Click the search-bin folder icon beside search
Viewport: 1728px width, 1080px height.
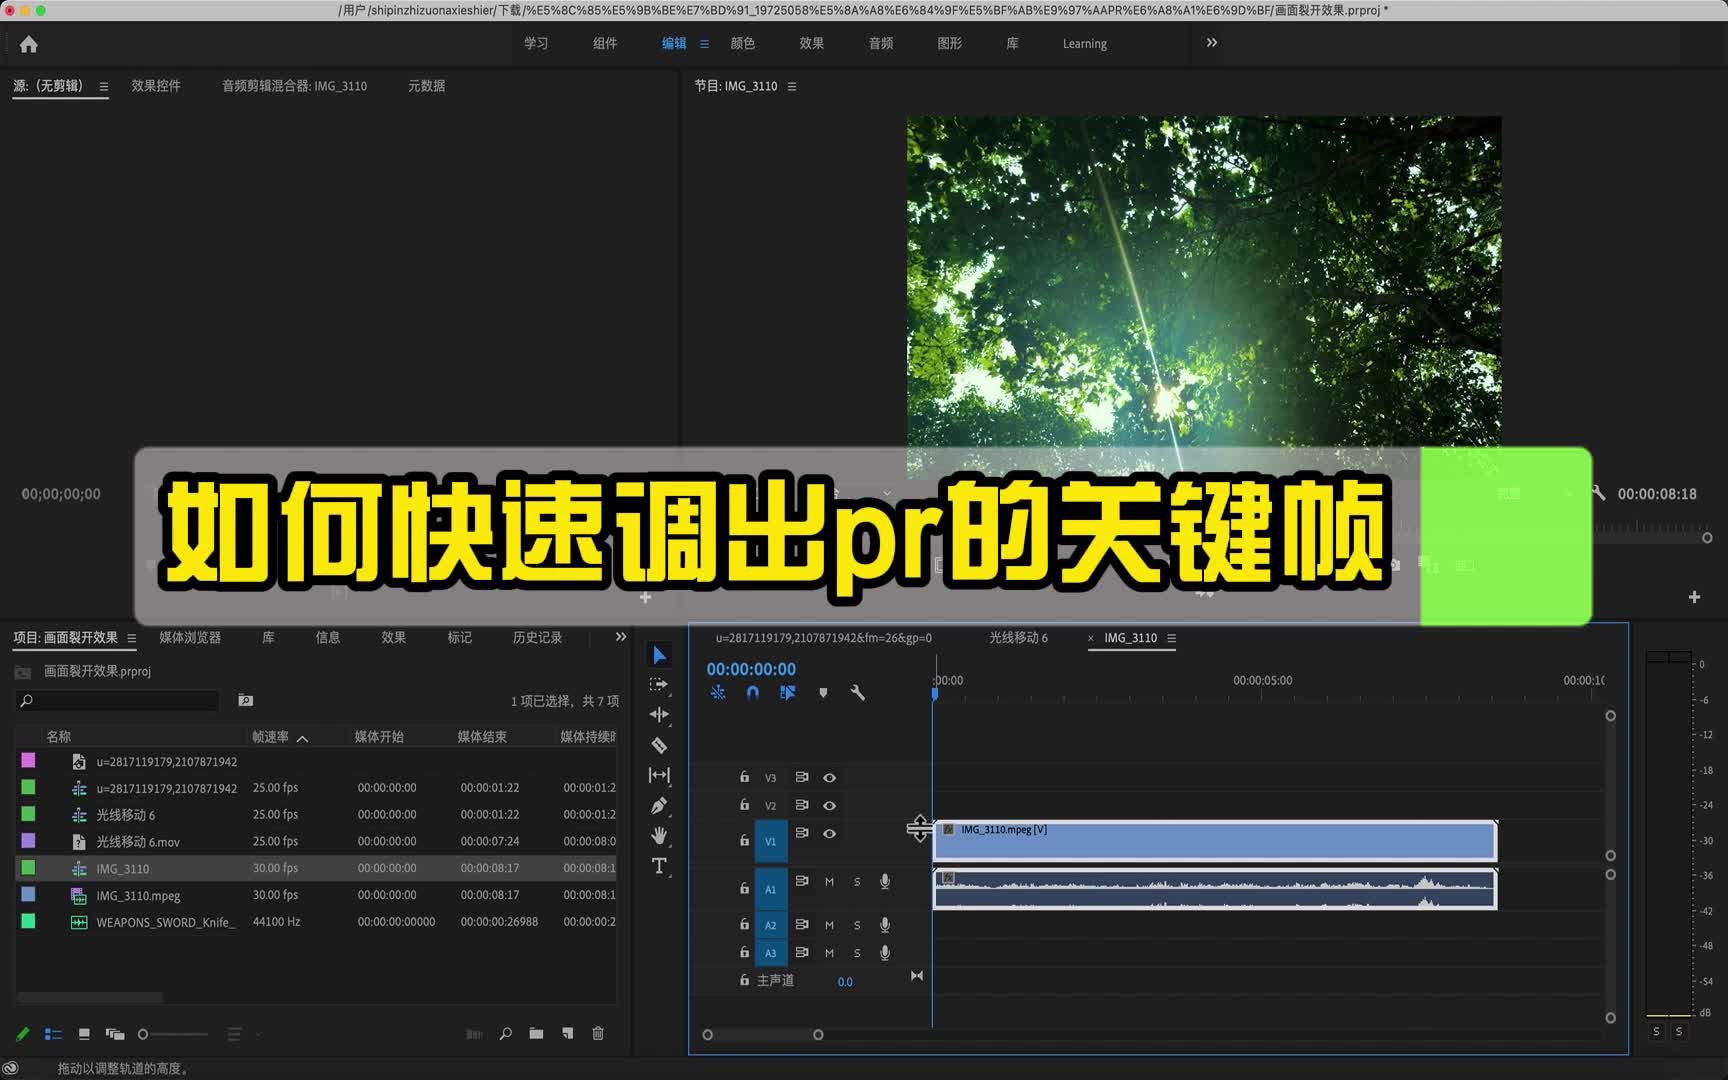(245, 700)
